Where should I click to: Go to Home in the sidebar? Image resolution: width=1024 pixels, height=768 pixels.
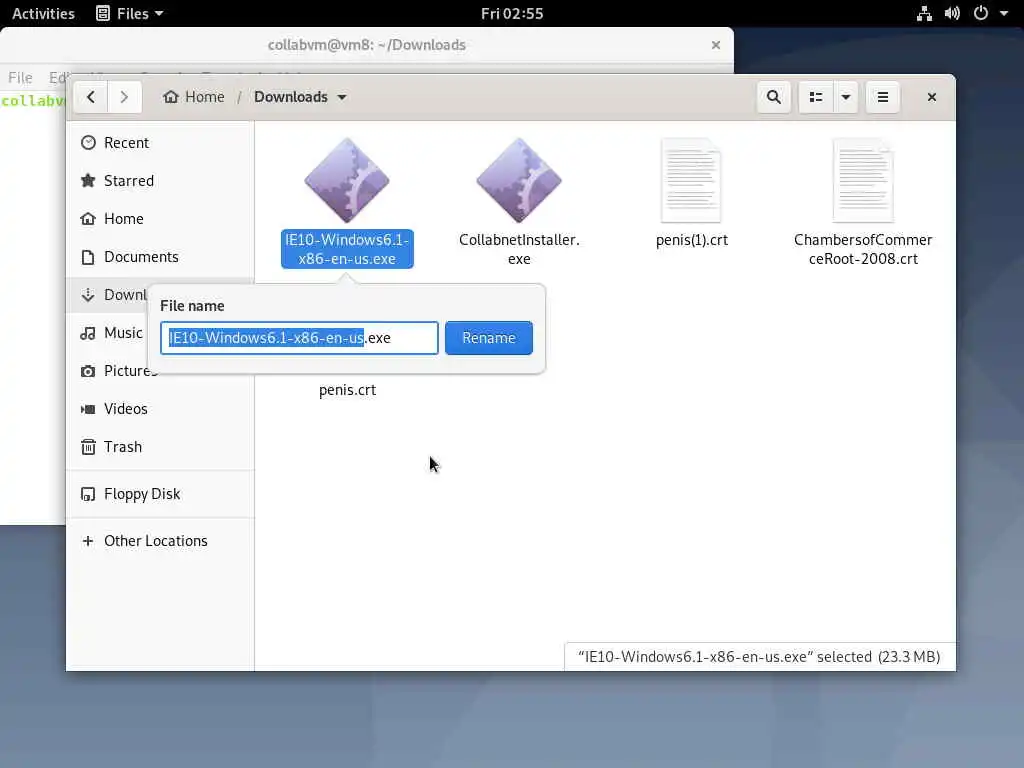[160, 219]
